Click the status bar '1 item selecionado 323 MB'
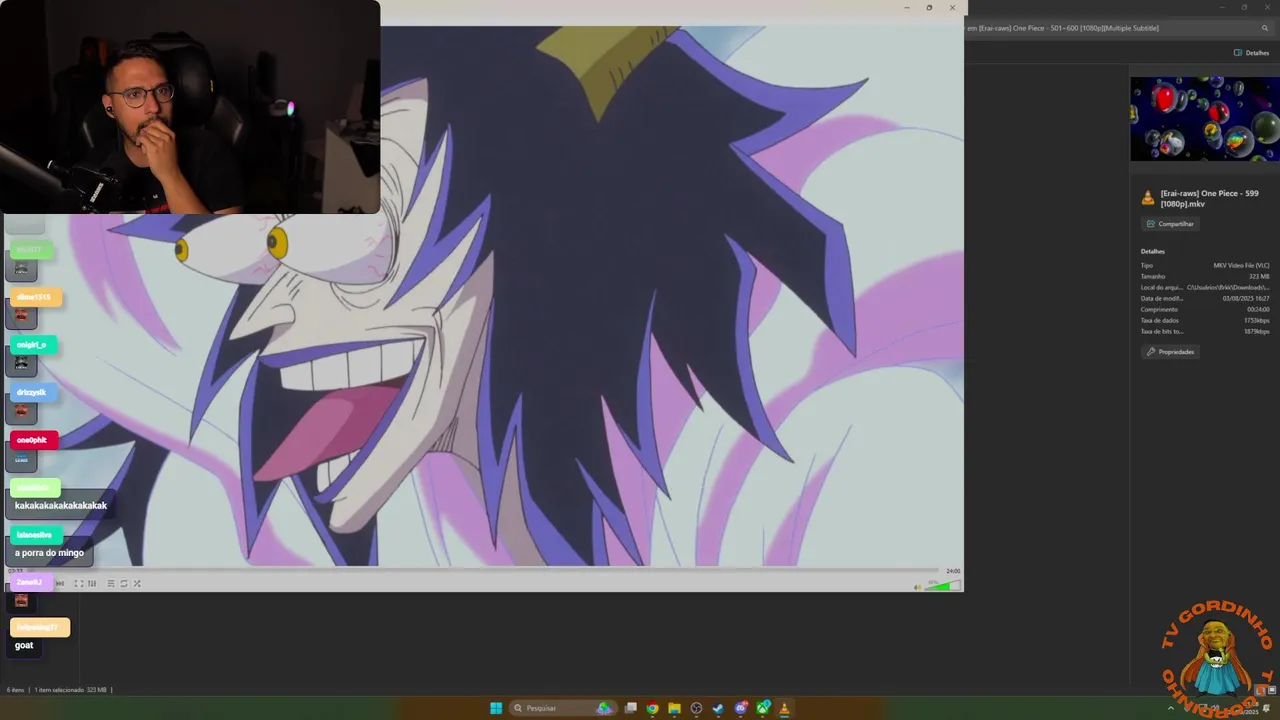 [71, 690]
